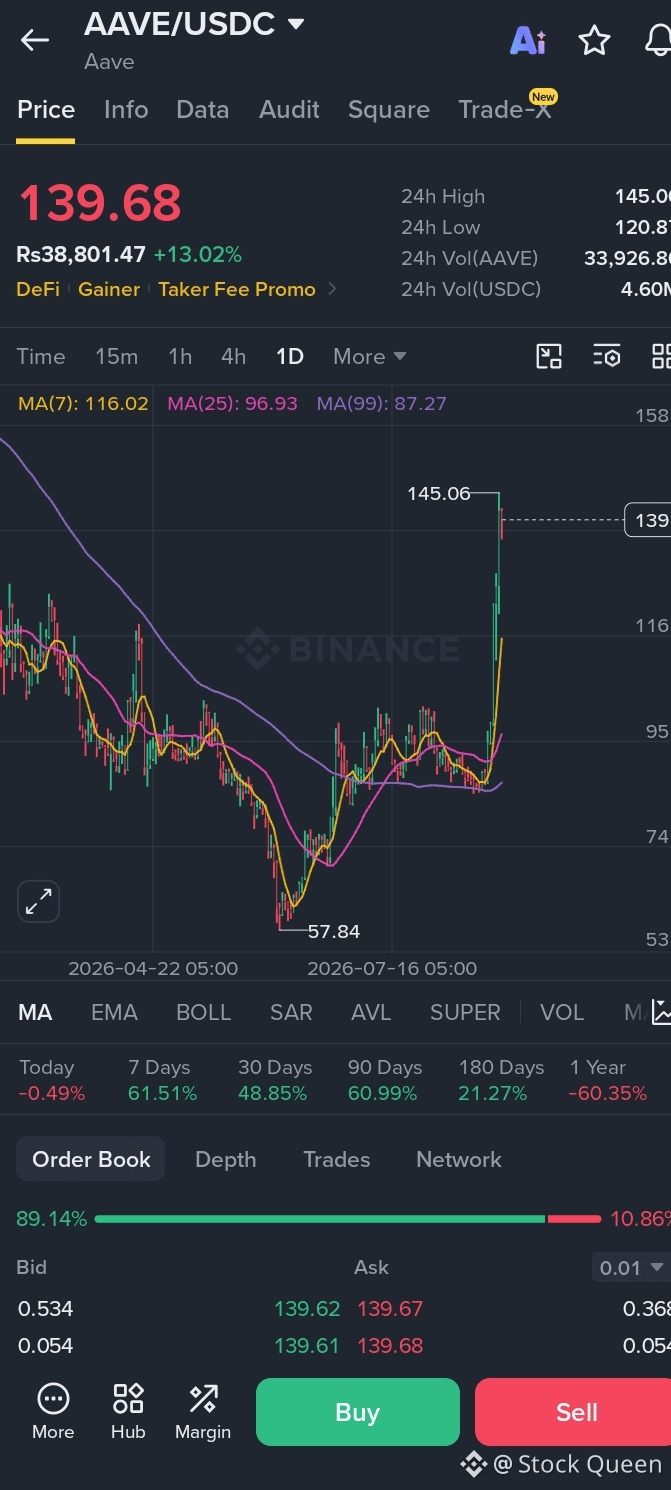
Task: Open the Network tab
Action: (459, 1159)
